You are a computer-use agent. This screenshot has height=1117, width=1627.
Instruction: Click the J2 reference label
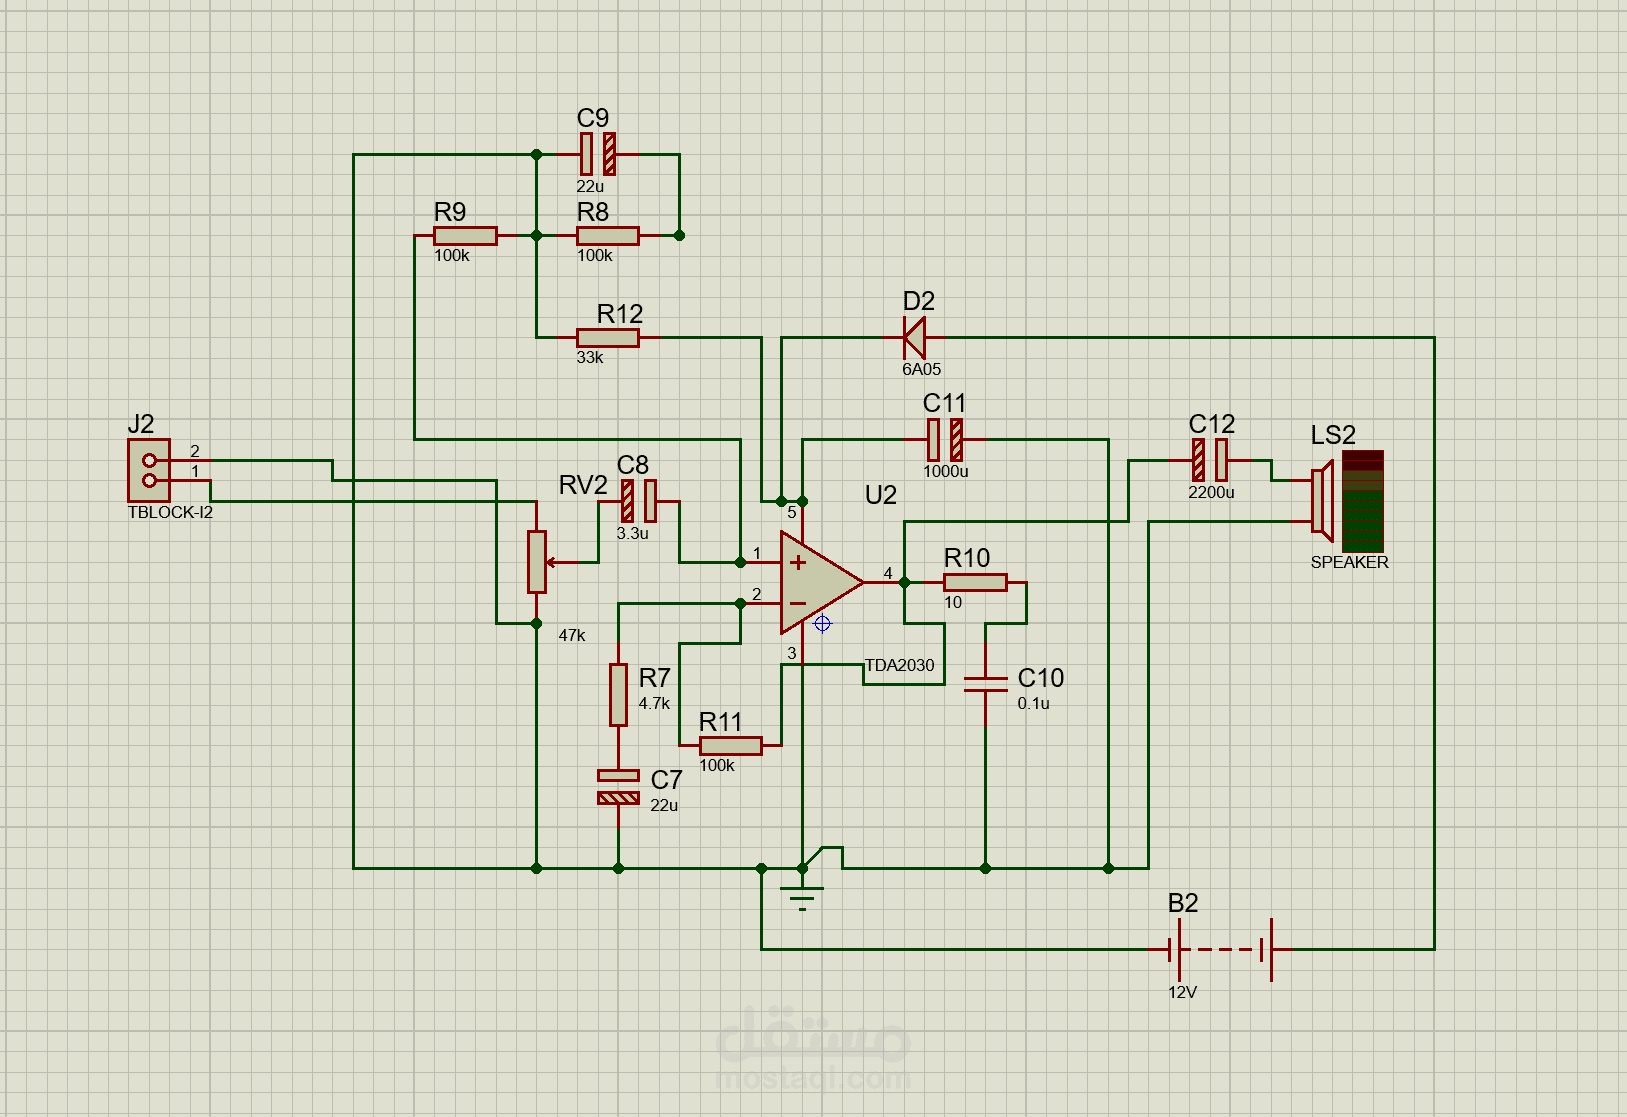point(141,424)
